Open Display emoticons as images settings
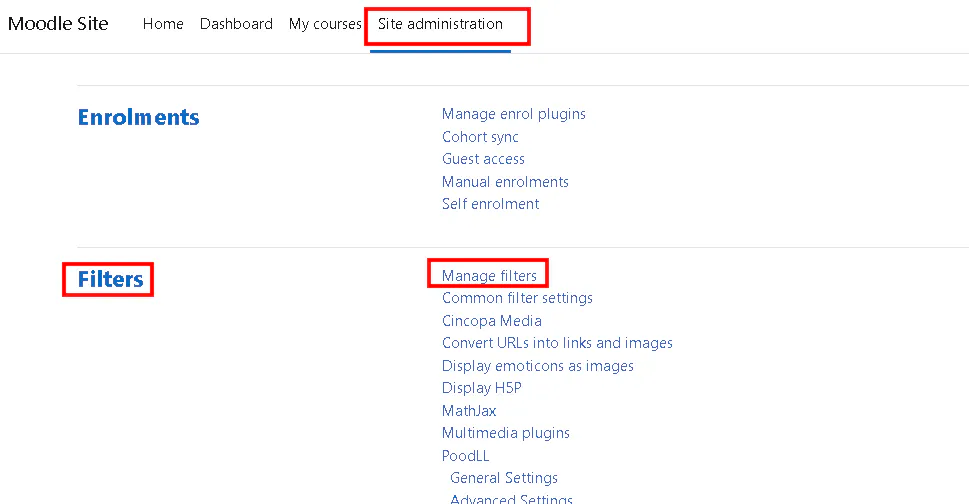Viewport: 969px width, 504px height. click(x=538, y=366)
